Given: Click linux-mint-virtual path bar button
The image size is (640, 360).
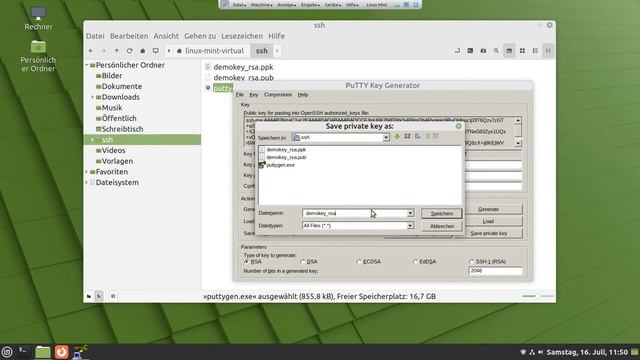Looking at the screenshot, I should click(x=210, y=51).
